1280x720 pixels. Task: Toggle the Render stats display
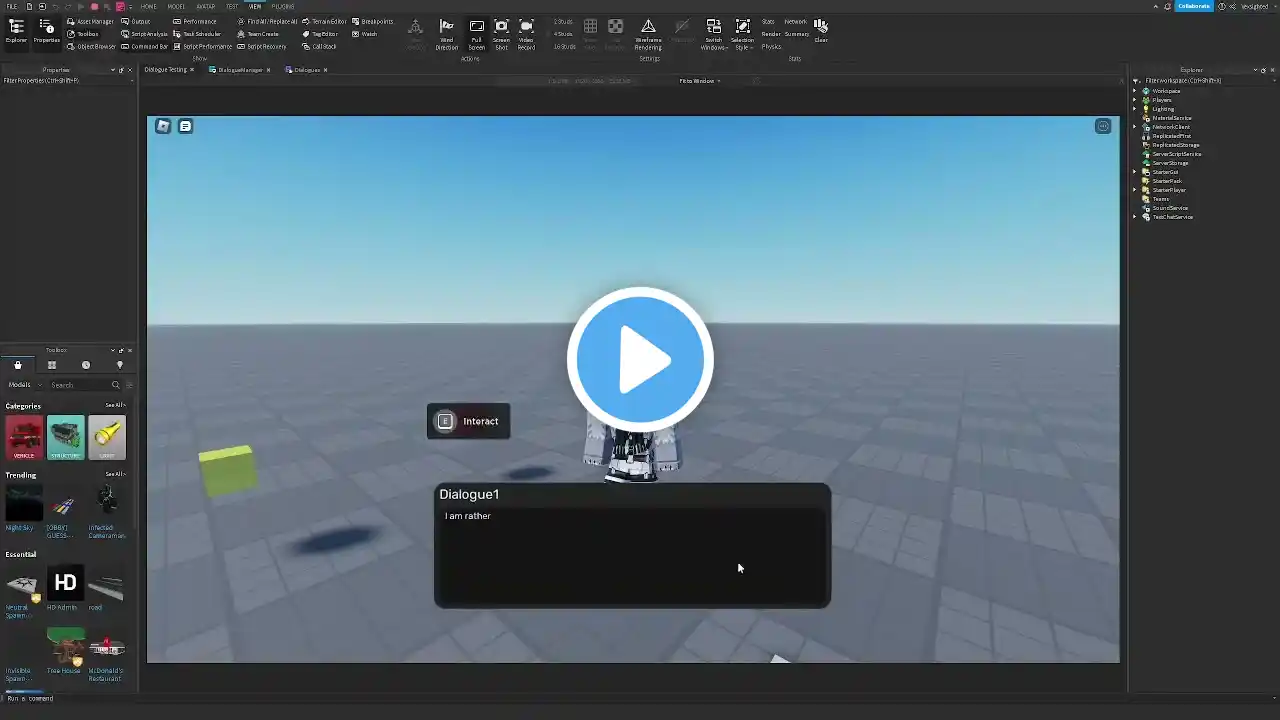(771, 34)
